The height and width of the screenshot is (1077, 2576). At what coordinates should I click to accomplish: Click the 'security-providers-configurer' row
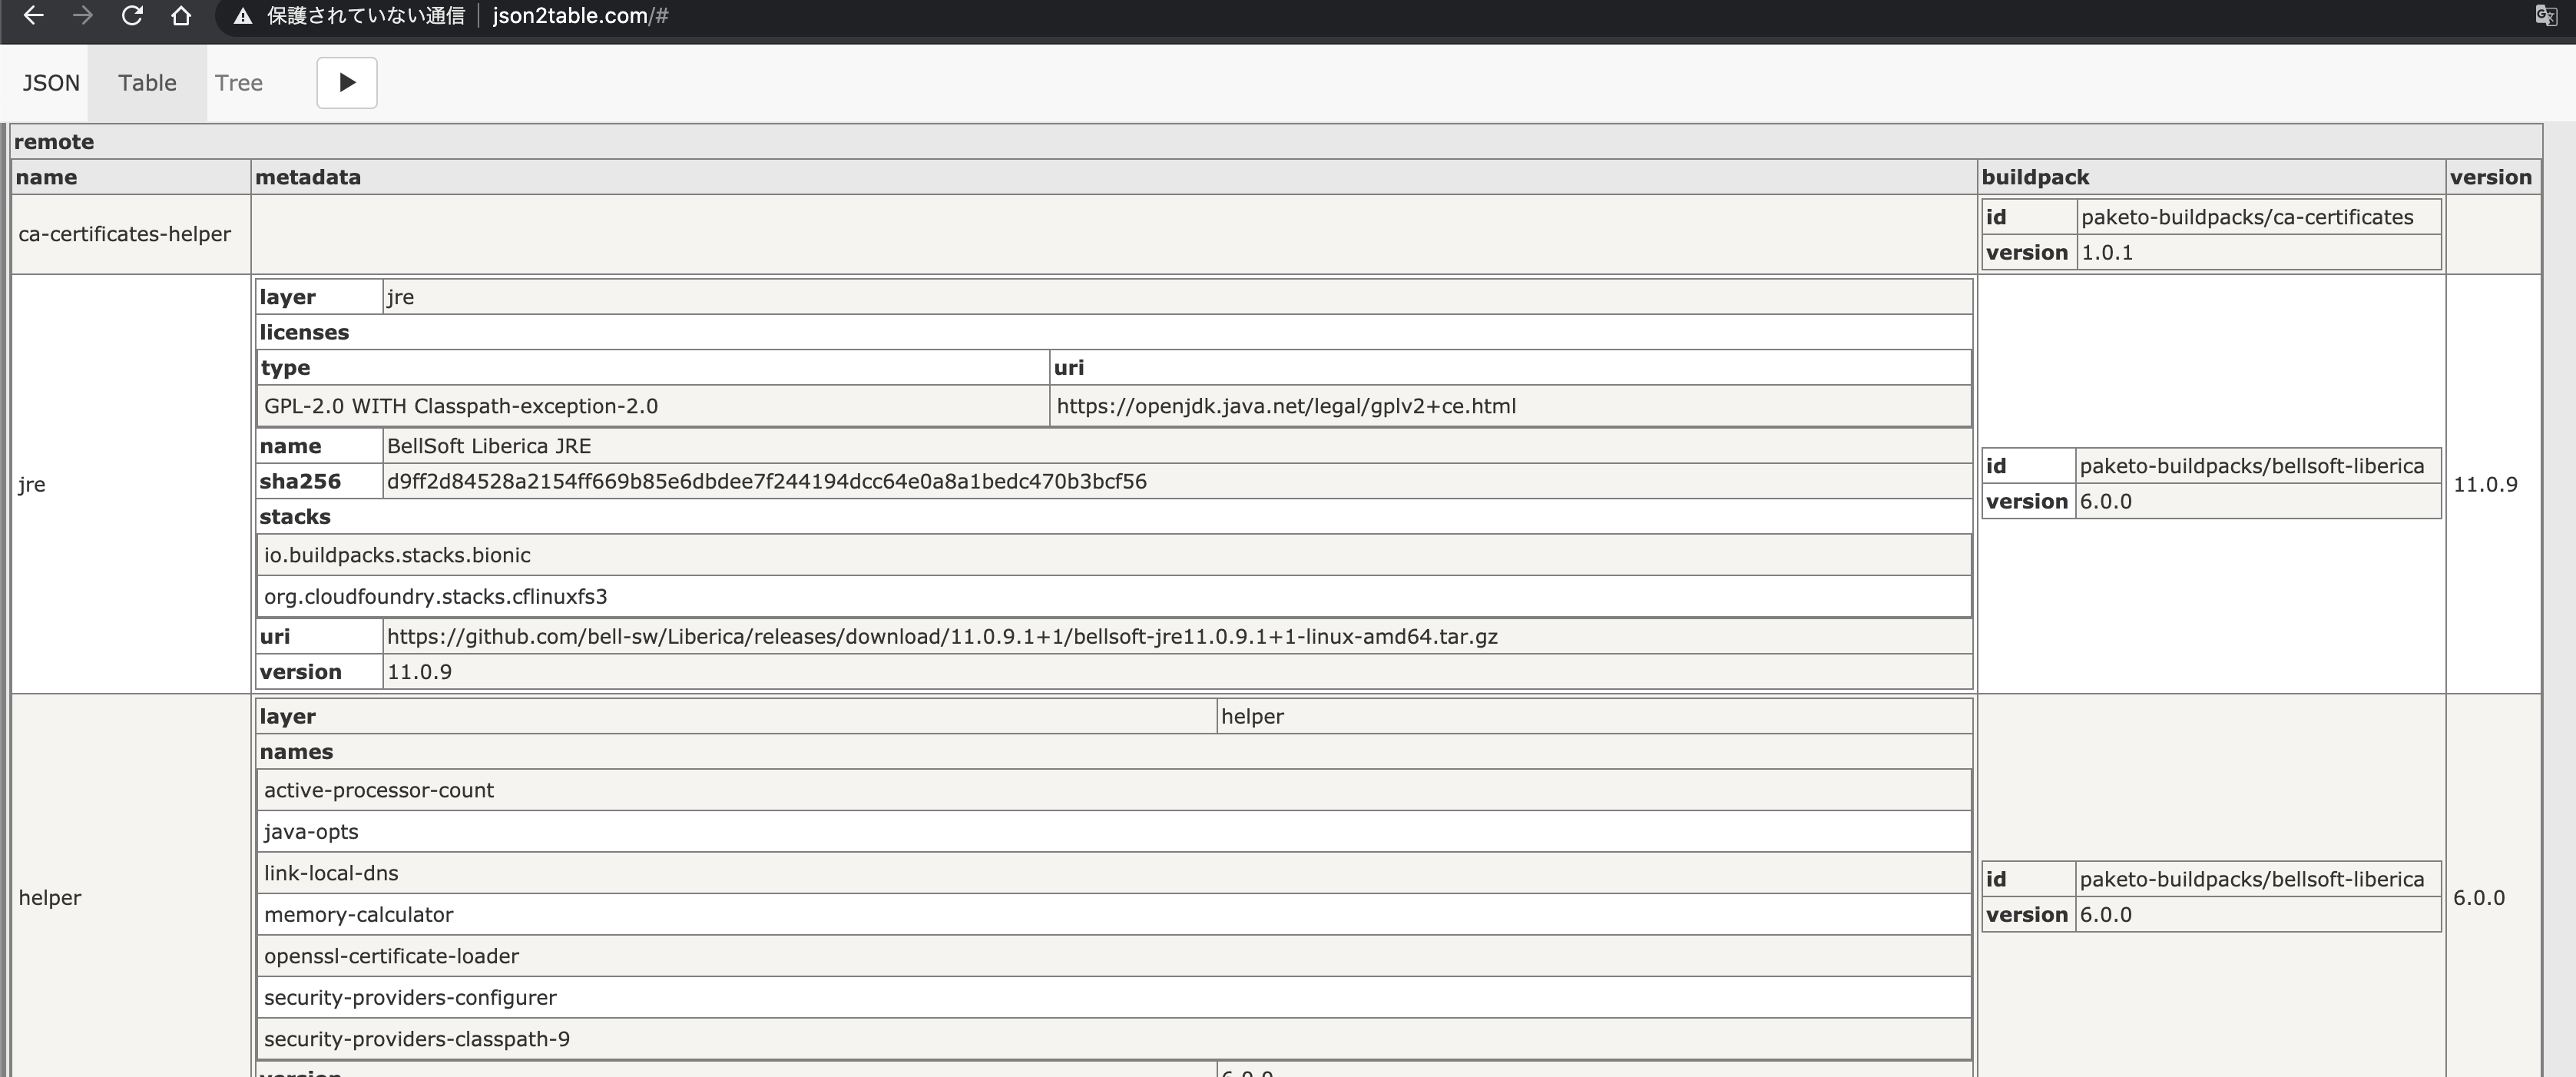[1114, 998]
